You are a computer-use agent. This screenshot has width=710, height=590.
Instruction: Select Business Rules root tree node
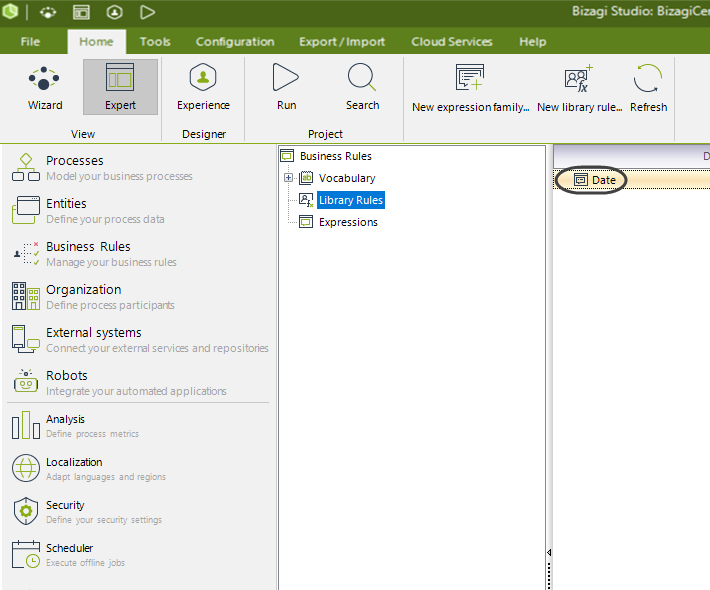[x=336, y=156]
